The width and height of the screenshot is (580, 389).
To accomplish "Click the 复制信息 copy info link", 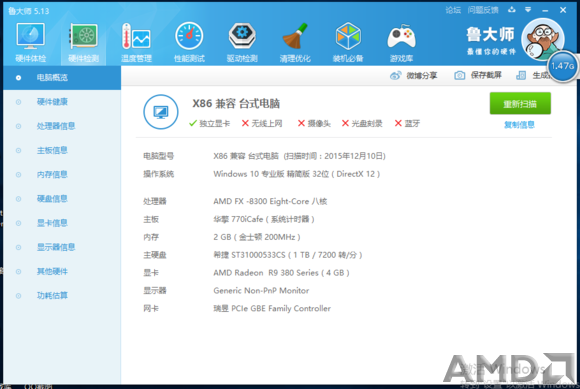I will [x=519, y=125].
